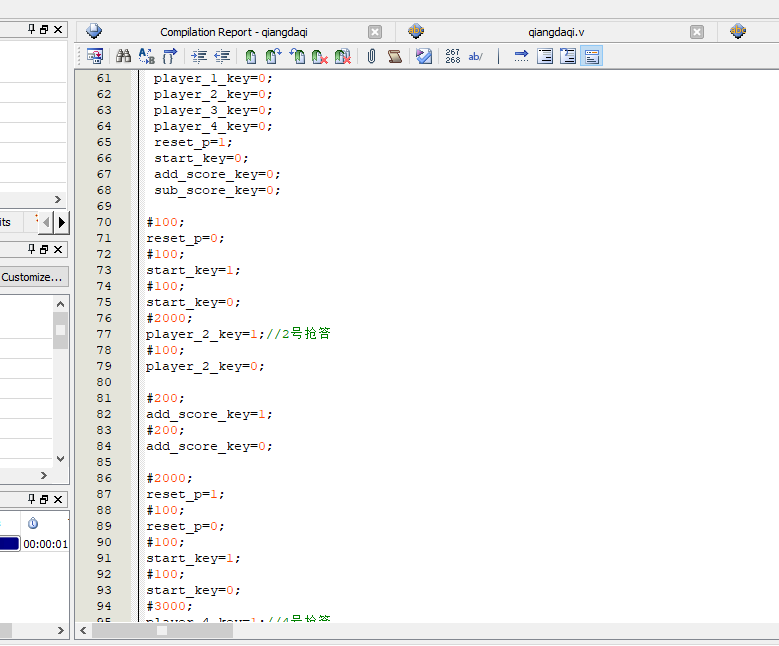Close the bottom left timer panel
The width and height of the screenshot is (779, 646).
(x=58, y=499)
